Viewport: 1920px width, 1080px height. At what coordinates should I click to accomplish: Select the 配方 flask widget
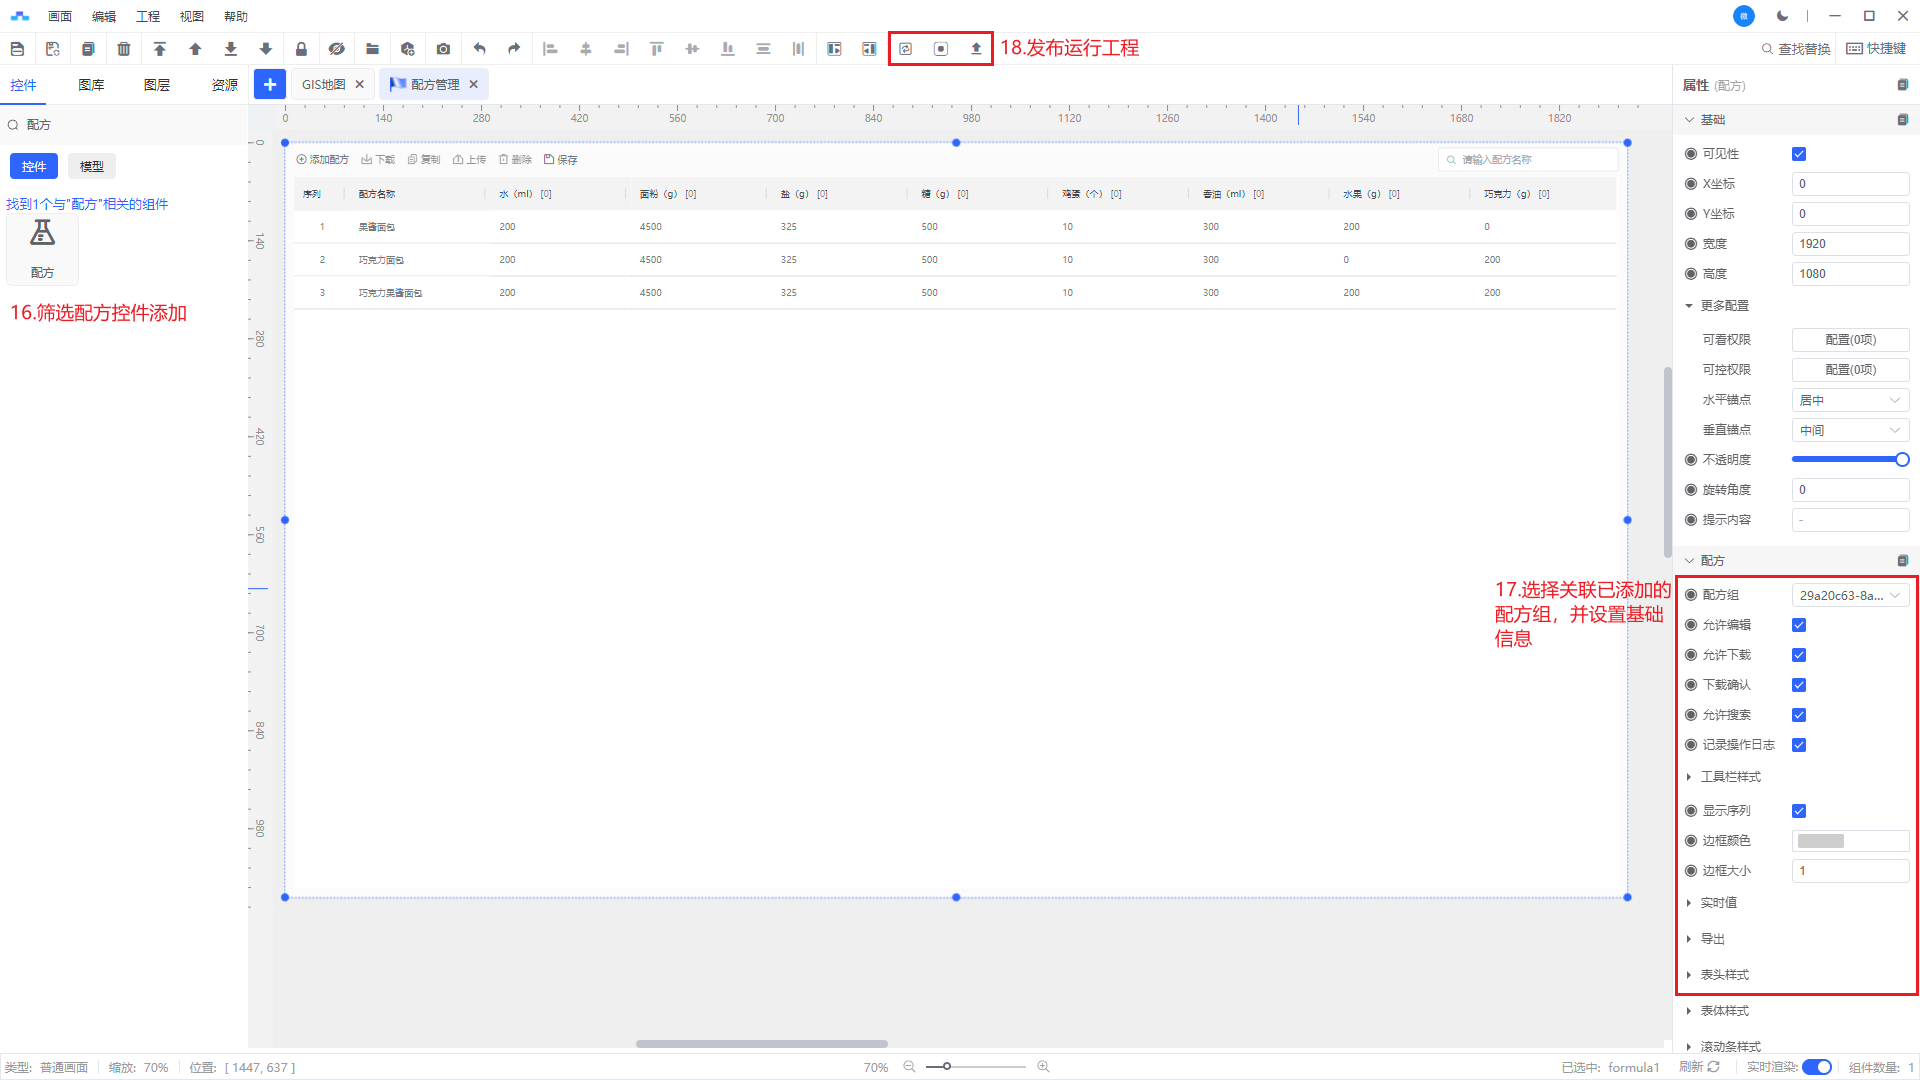coord(42,245)
